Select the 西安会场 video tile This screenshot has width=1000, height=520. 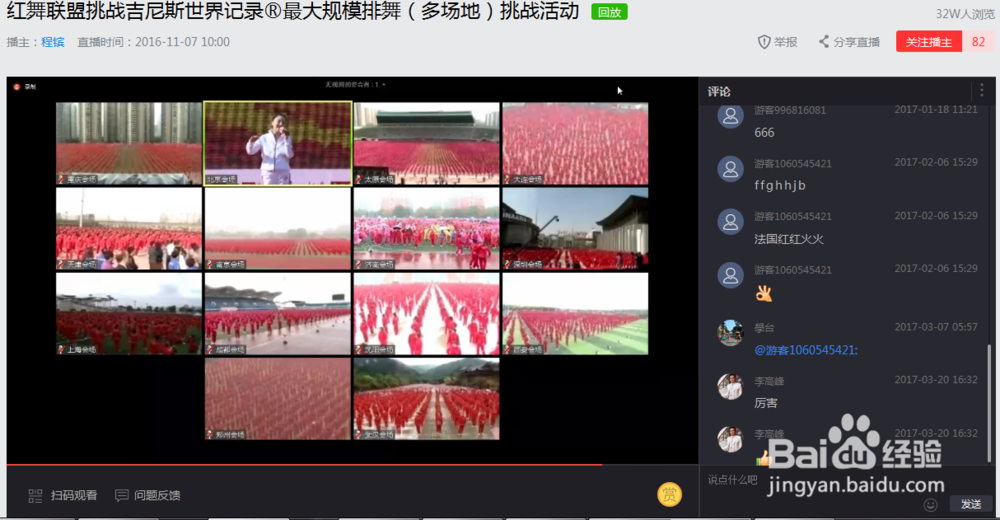(x=575, y=314)
